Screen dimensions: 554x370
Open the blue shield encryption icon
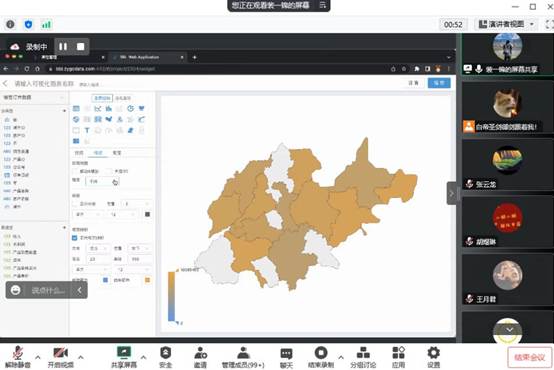[x=28, y=24]
